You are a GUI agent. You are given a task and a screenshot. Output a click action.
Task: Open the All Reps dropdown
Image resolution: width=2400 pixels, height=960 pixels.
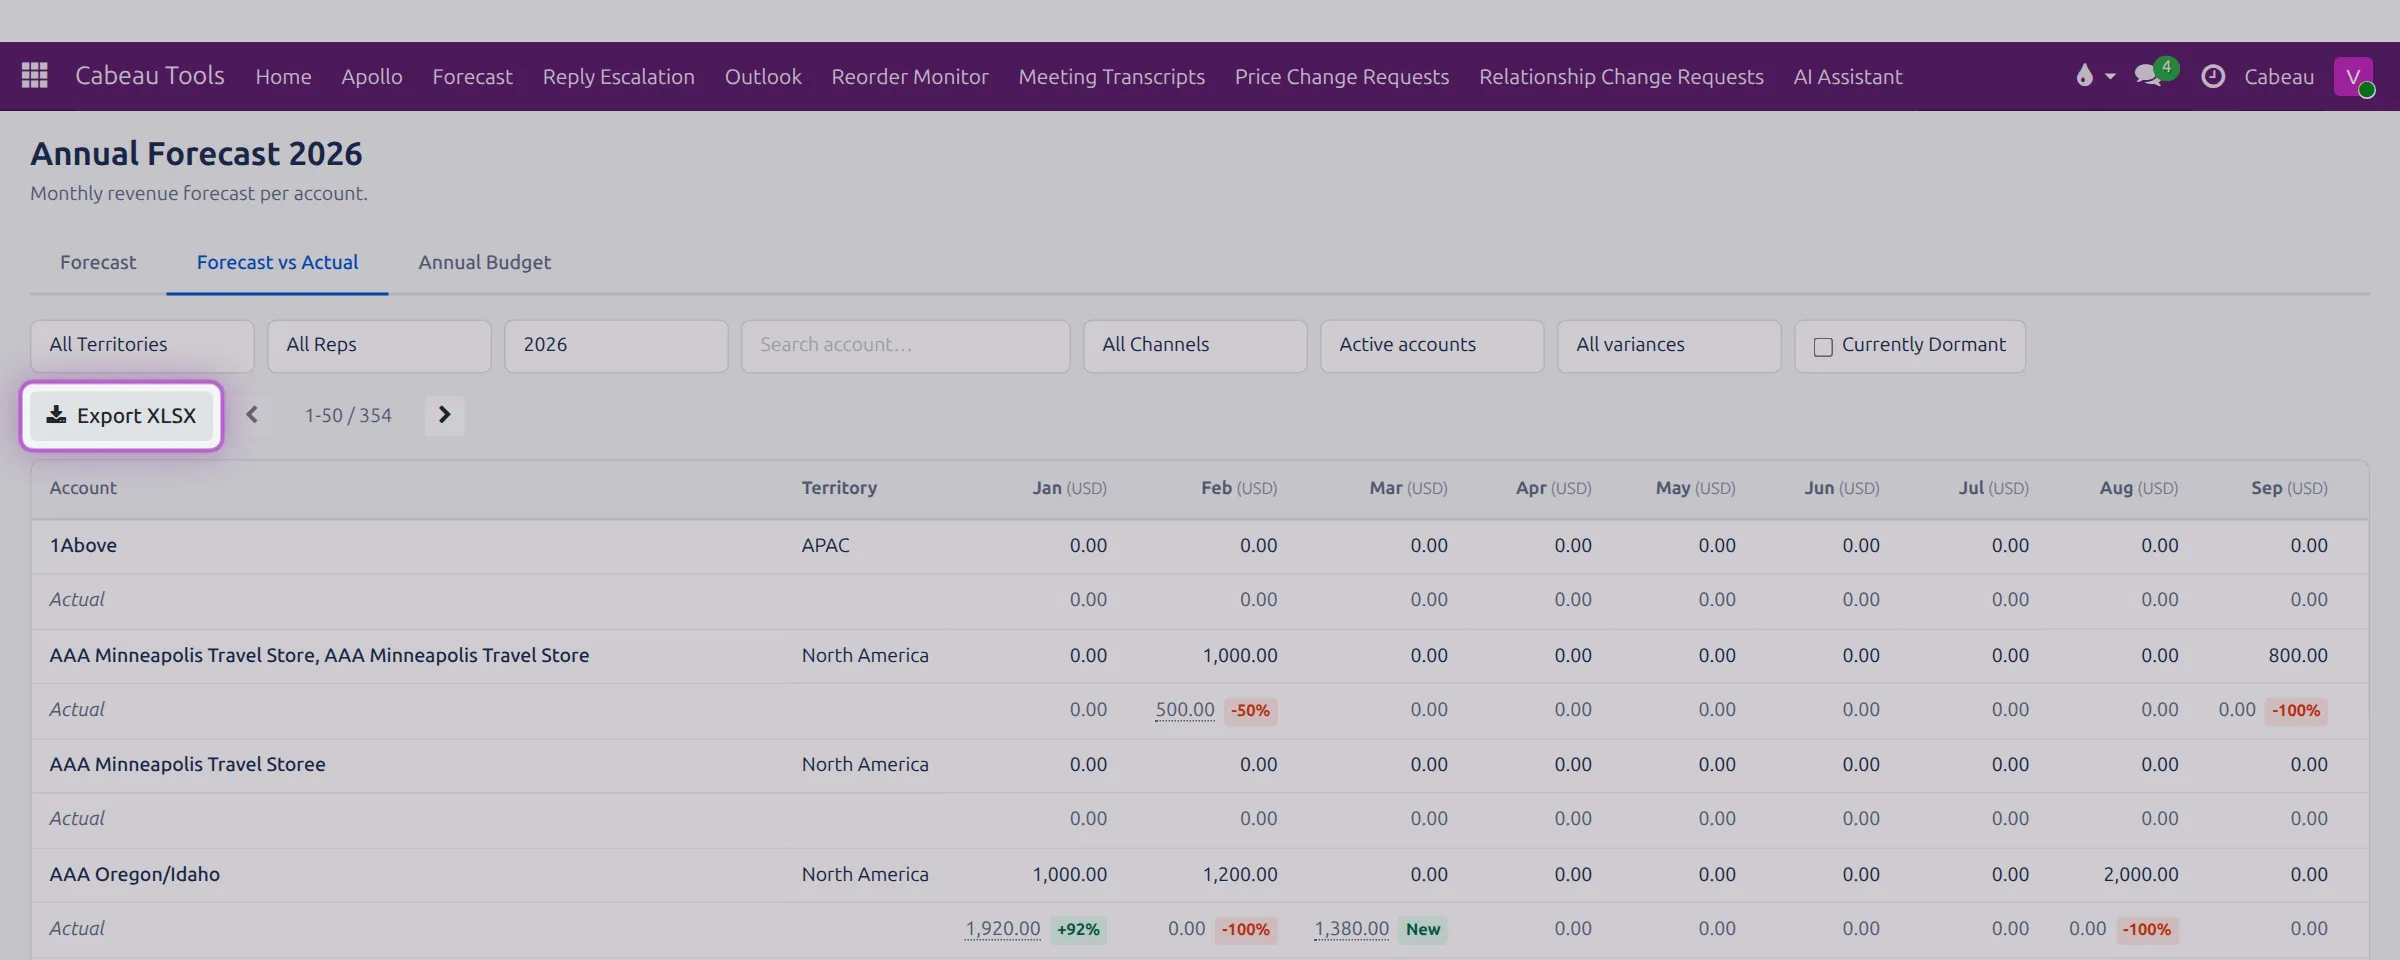(x=379, y=346)
